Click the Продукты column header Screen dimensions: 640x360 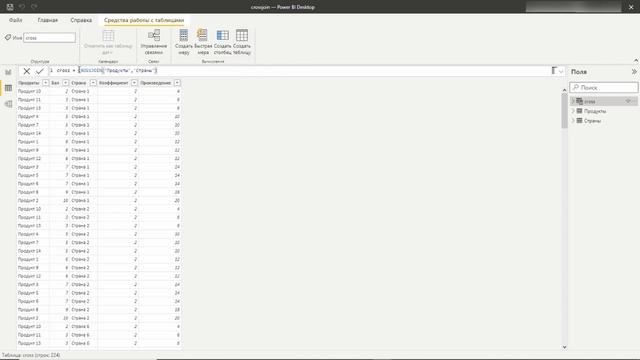click(x=29, y=83)
